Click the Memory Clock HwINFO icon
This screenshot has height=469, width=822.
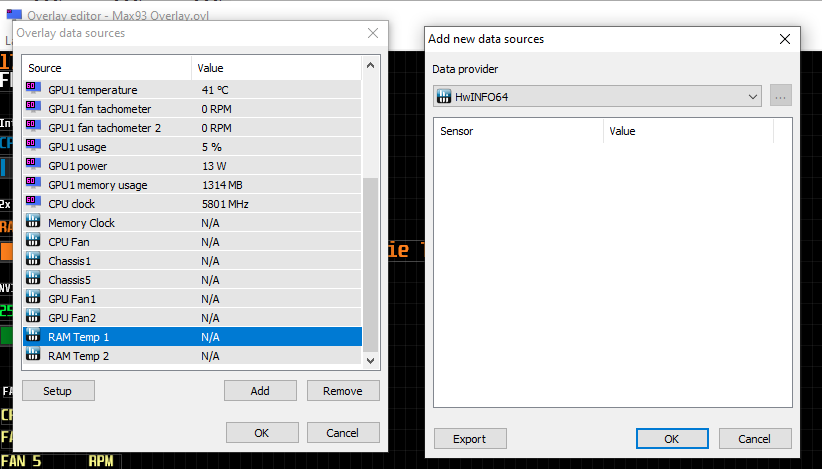(x=33, y=221)
